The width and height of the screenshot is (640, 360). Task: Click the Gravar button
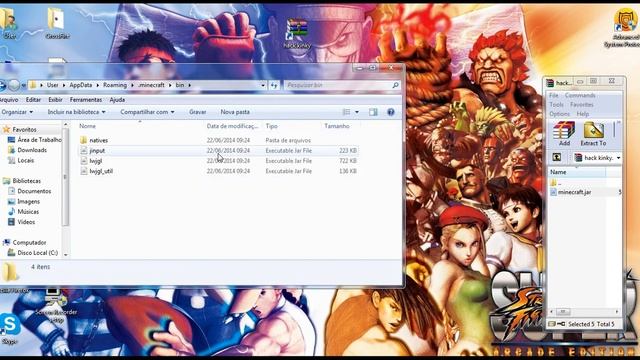coord(198,112)
